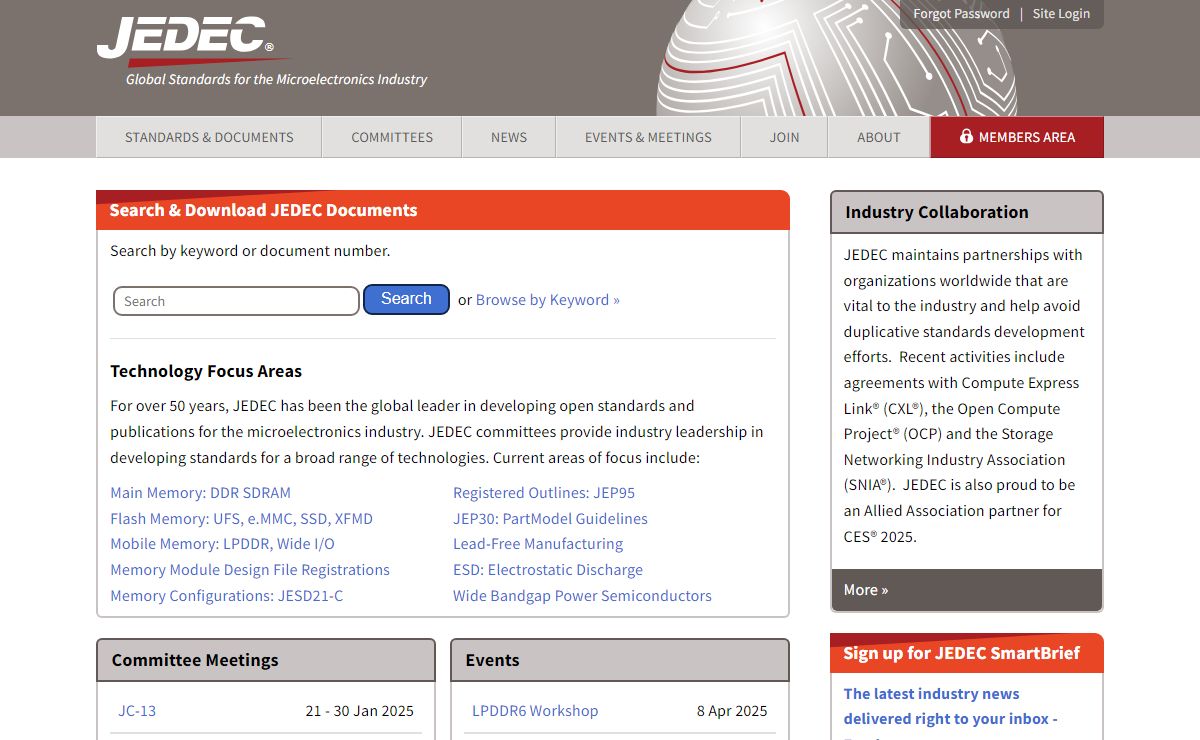Open Registered Outlines: JEP95 link
The width and height of the screenshot is (1200, 740).
point(544,493)
